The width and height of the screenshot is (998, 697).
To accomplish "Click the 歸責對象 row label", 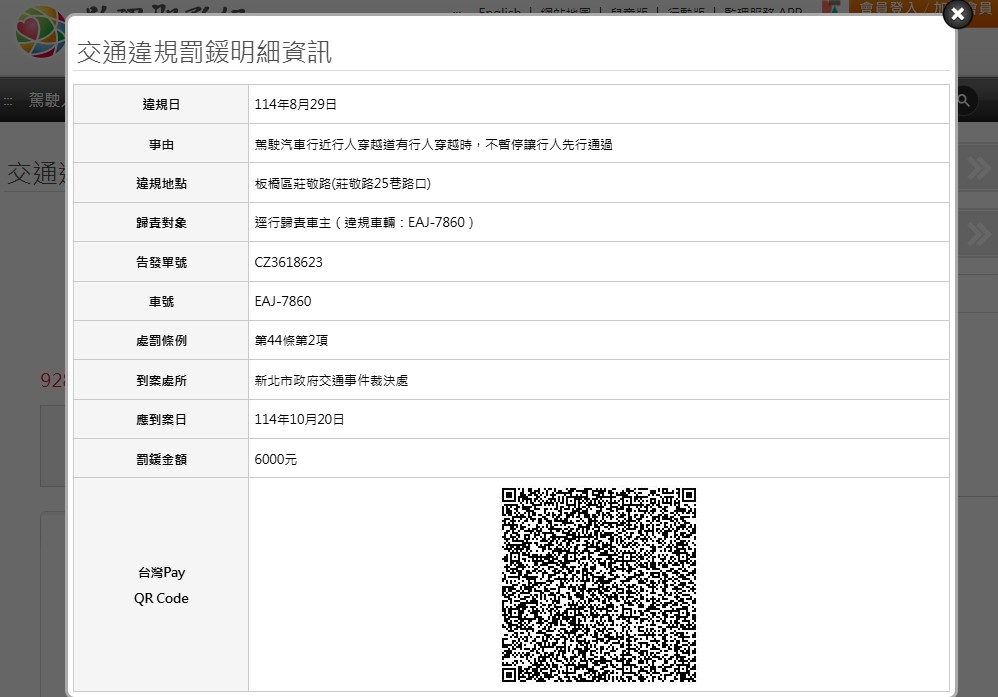I will pos(161,223).
